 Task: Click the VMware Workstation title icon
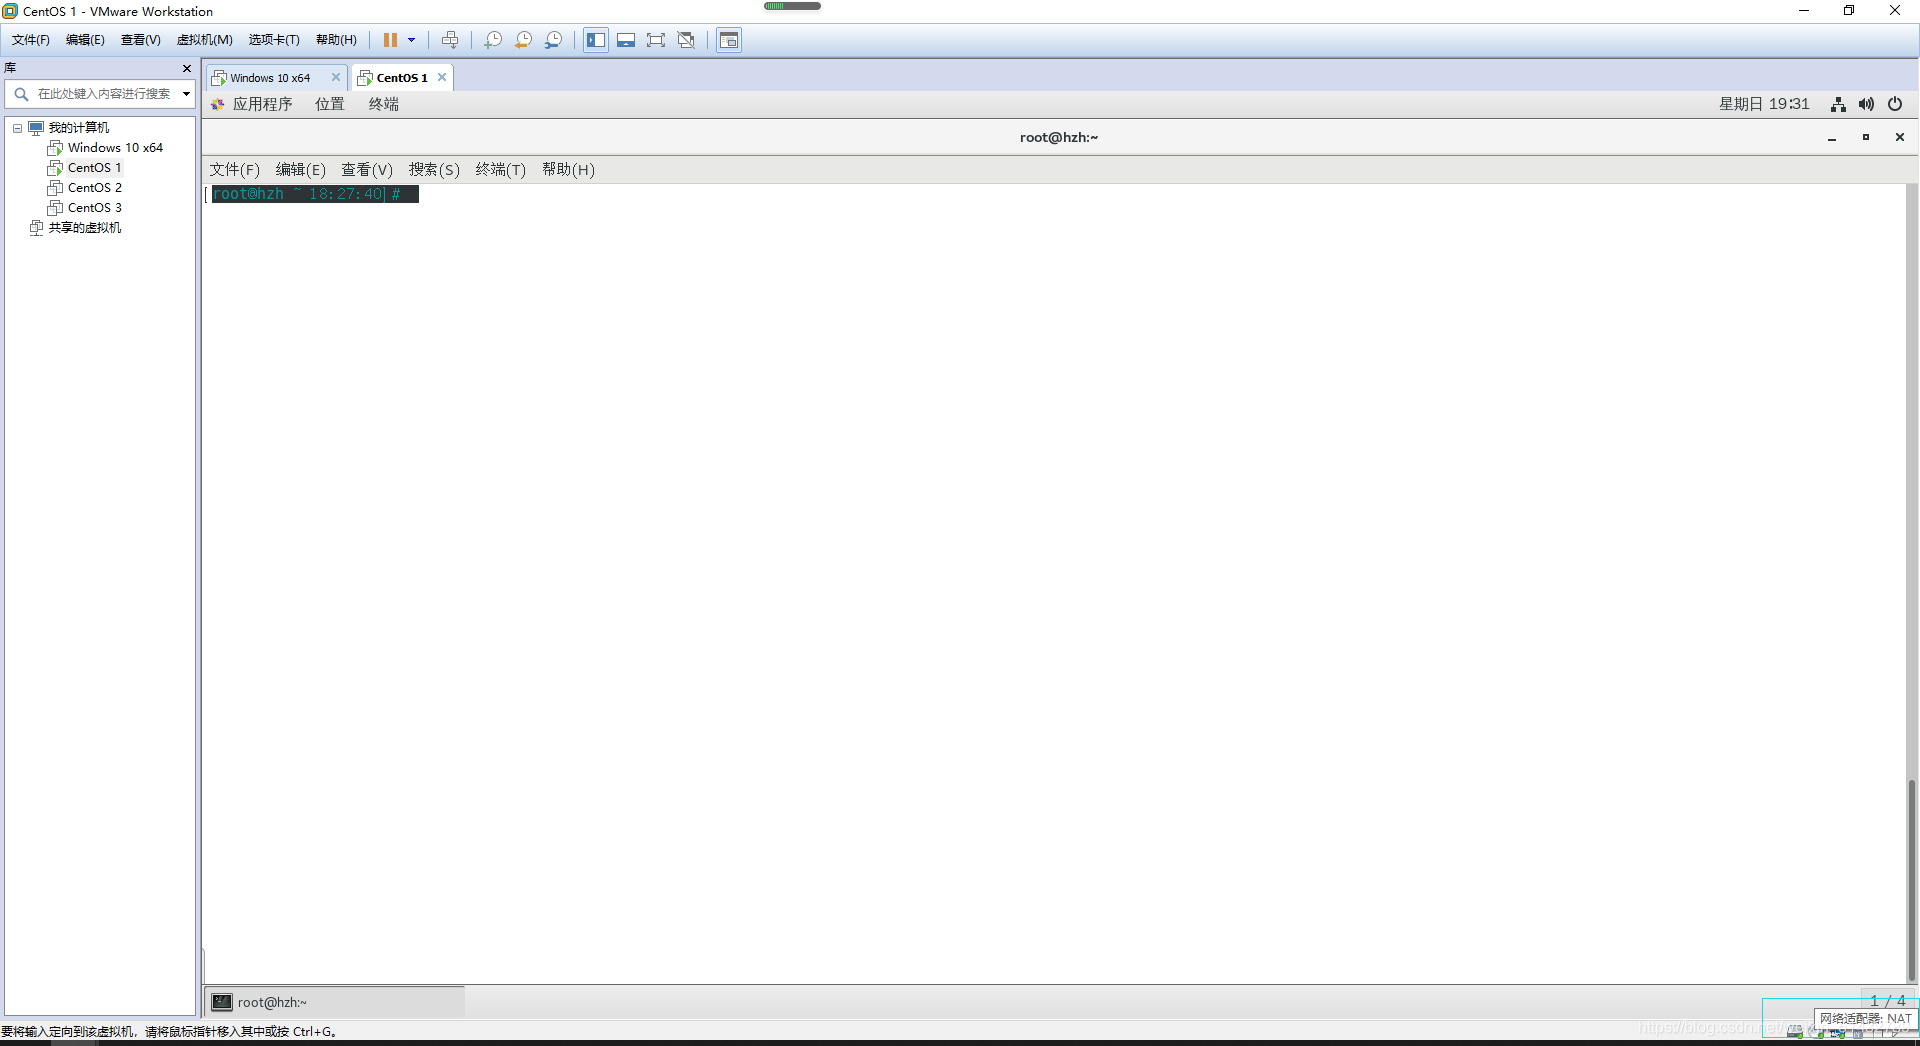(10, 11)
